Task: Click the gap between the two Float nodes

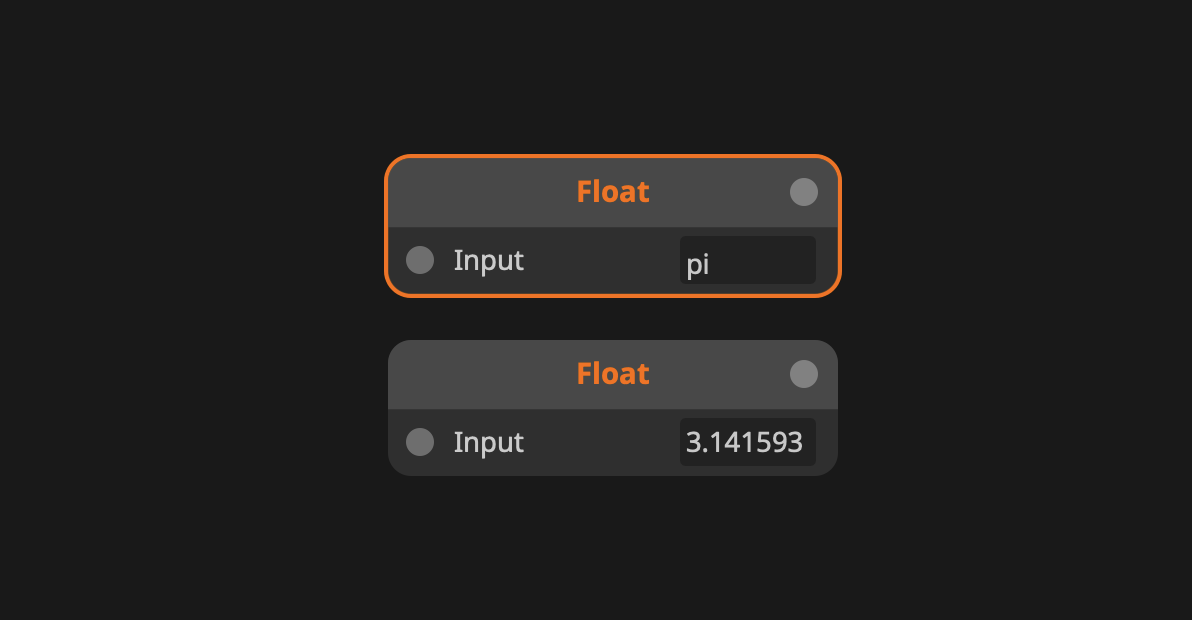Action: click(612, 319)
